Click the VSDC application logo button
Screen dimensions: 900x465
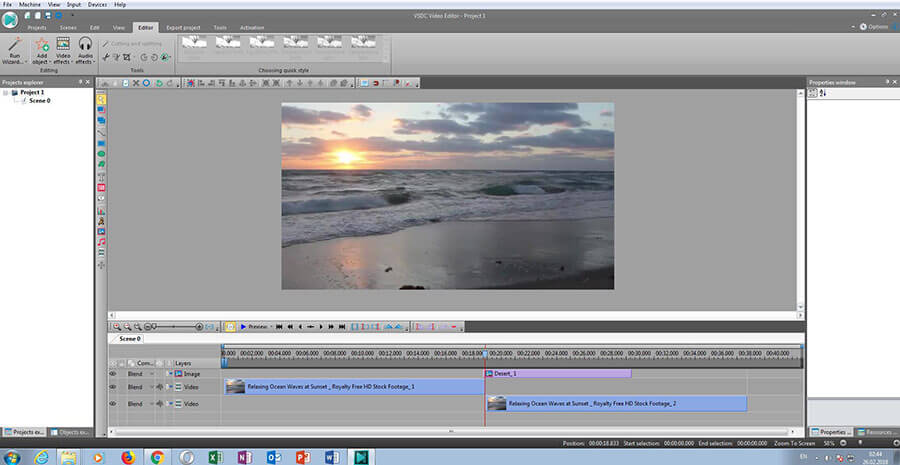(x=10, y=20)
